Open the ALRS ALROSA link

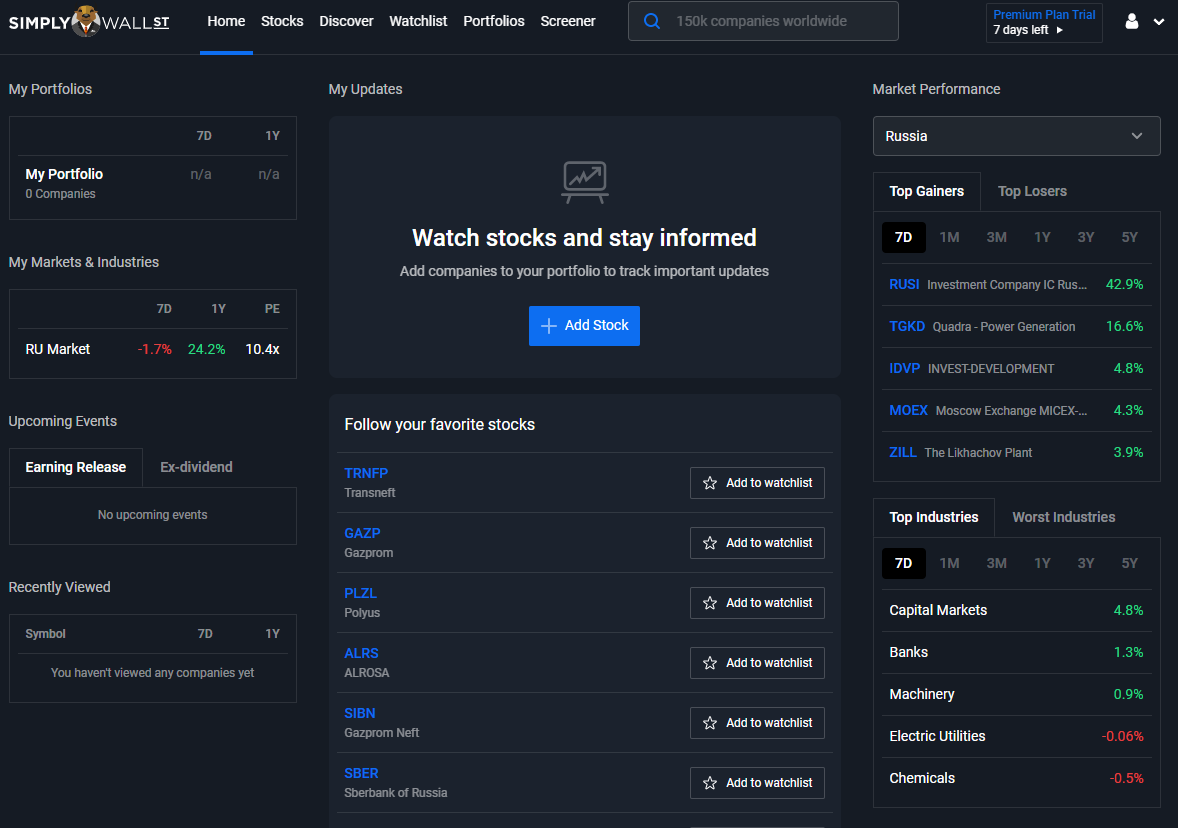coord(361,654)
